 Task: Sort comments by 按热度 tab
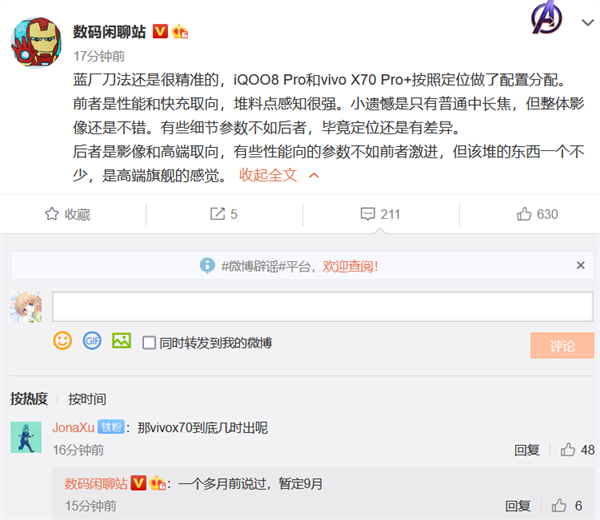[x=29, y=398]
